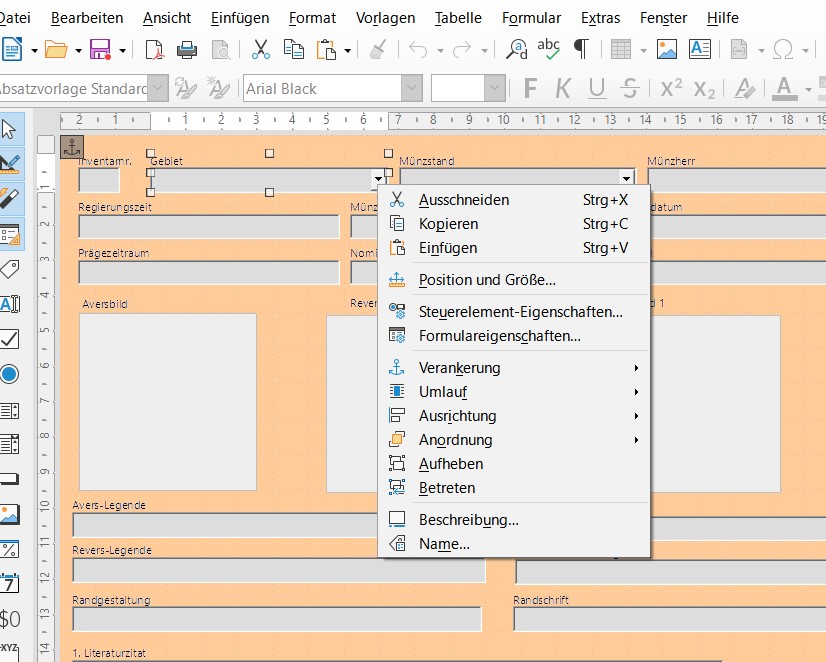Click the Cut scissors toolbar icon
826x662 pixels.
click(261, 50)
